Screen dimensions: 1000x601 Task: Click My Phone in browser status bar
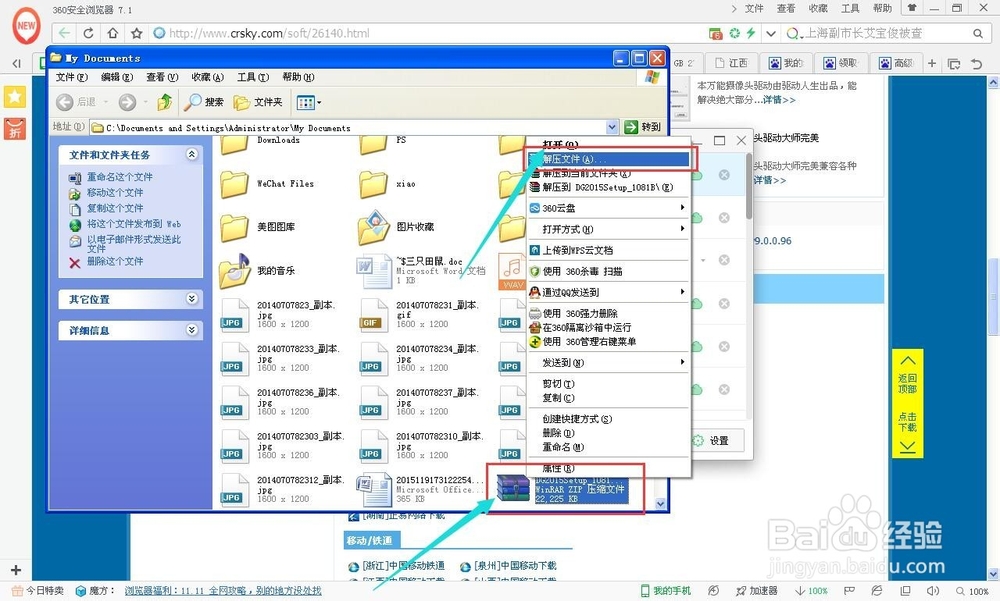[666, 591]
